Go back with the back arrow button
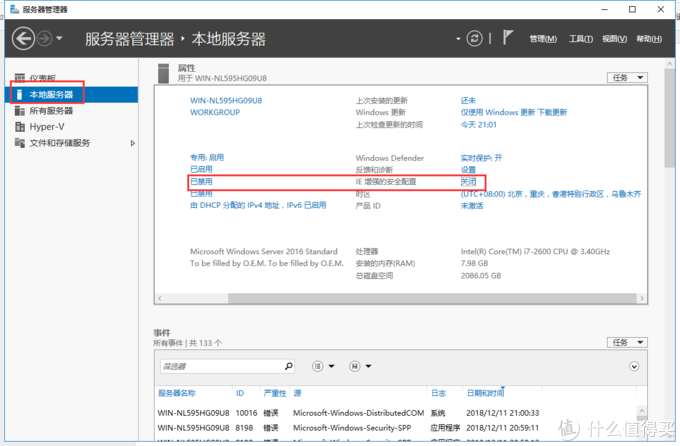The image size is (680, 446). pyautogui.click(x=23, y=39)
